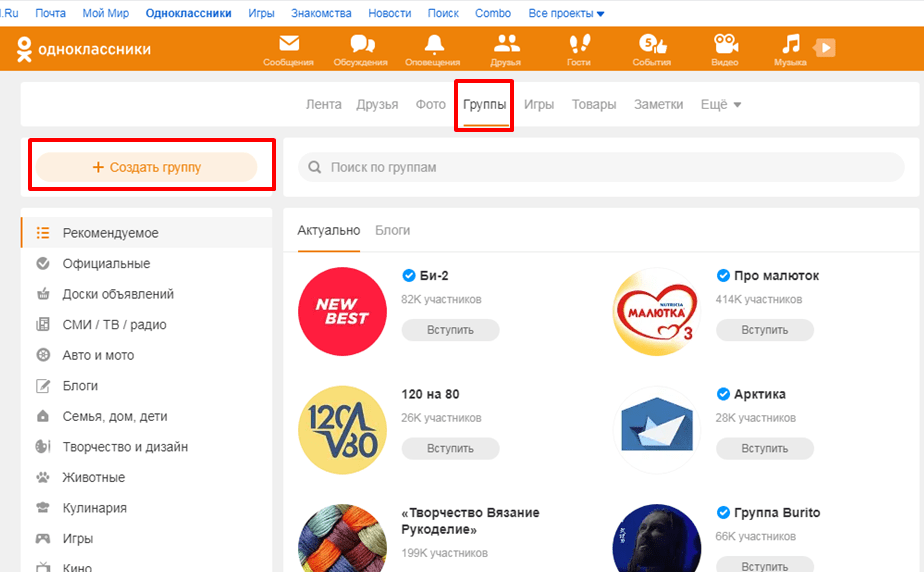
Task: Open the Мой Мир link
Action: pos(105,13)
